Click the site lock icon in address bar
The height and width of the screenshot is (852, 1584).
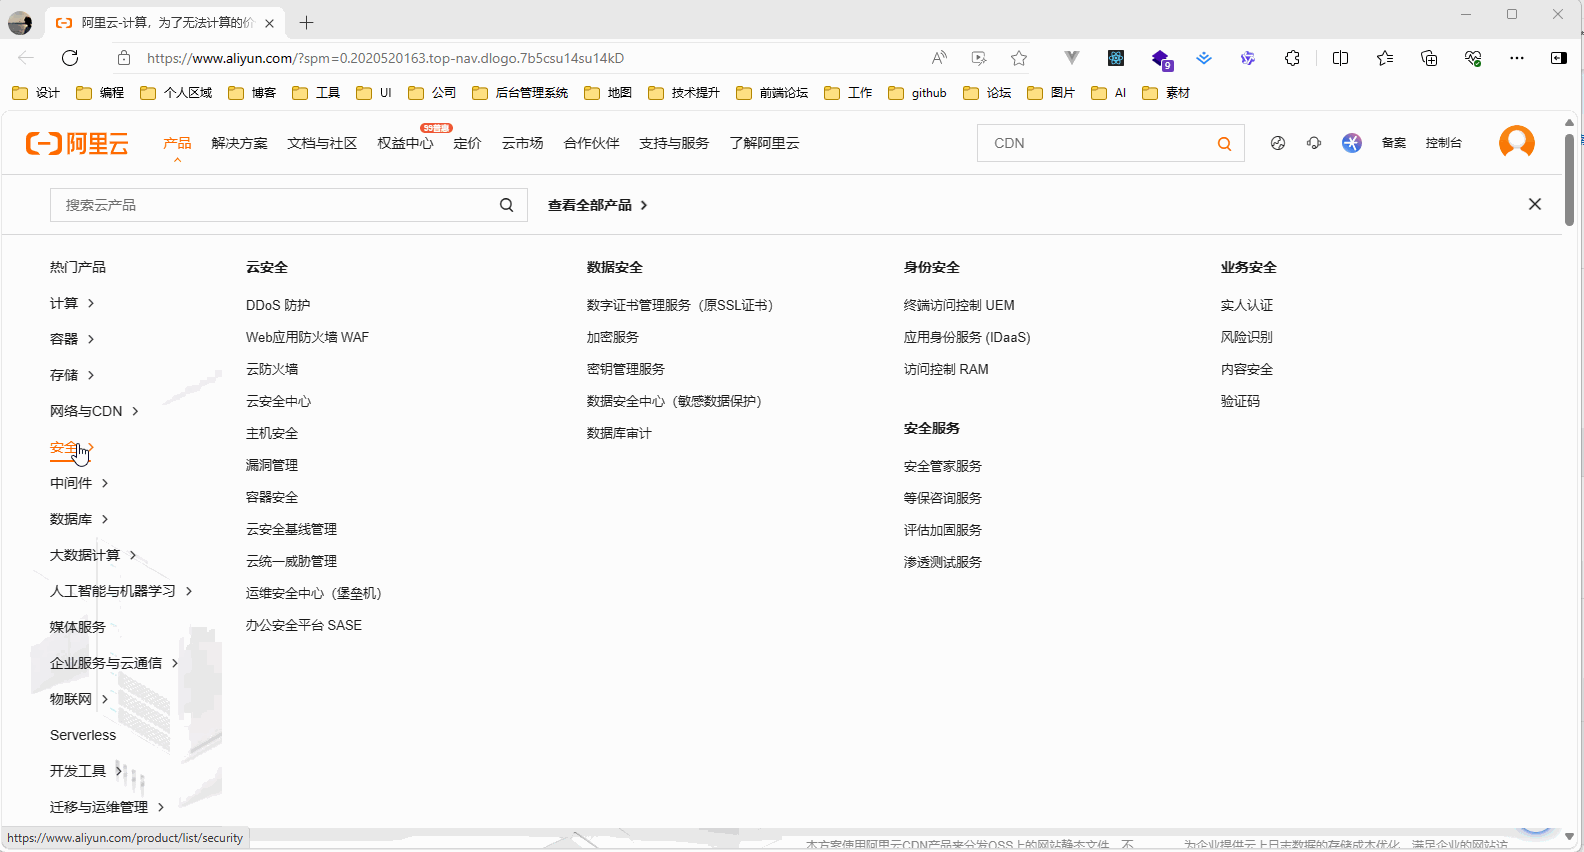coord(124,58)
